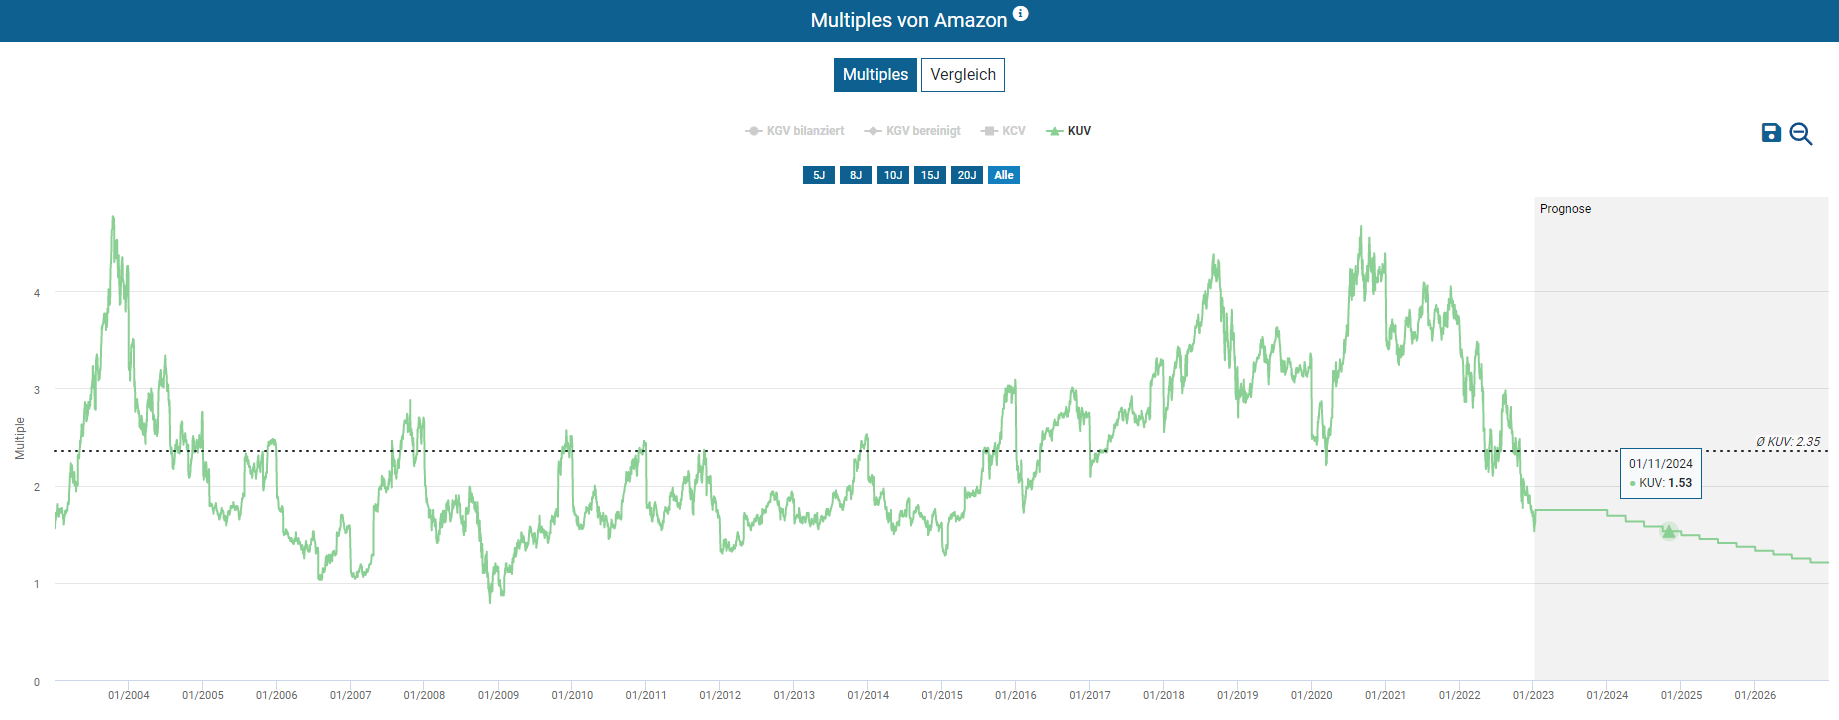
Task: Toggle the KCV legend entry
Action: [1004, 131]
